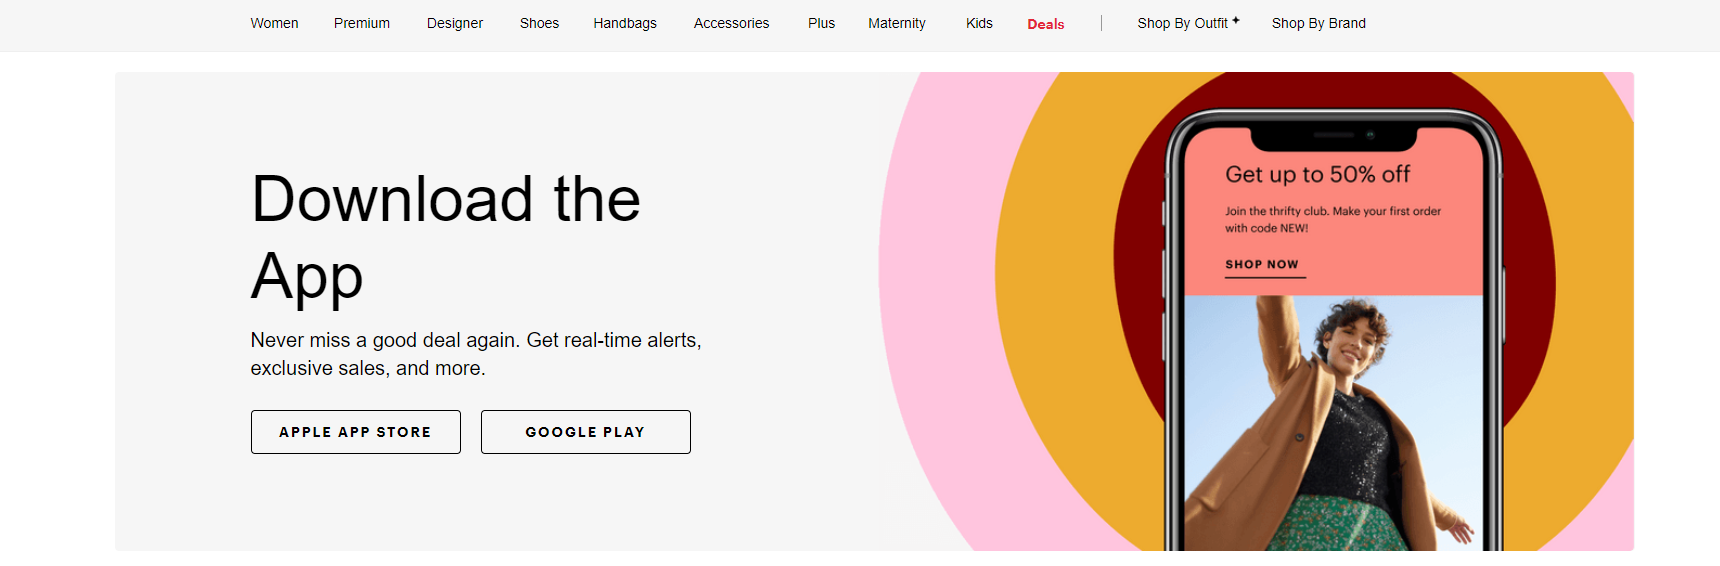Screen dimensions: 1720x566
Task: Click the Plus navigation item
Action: pos(821,23)
